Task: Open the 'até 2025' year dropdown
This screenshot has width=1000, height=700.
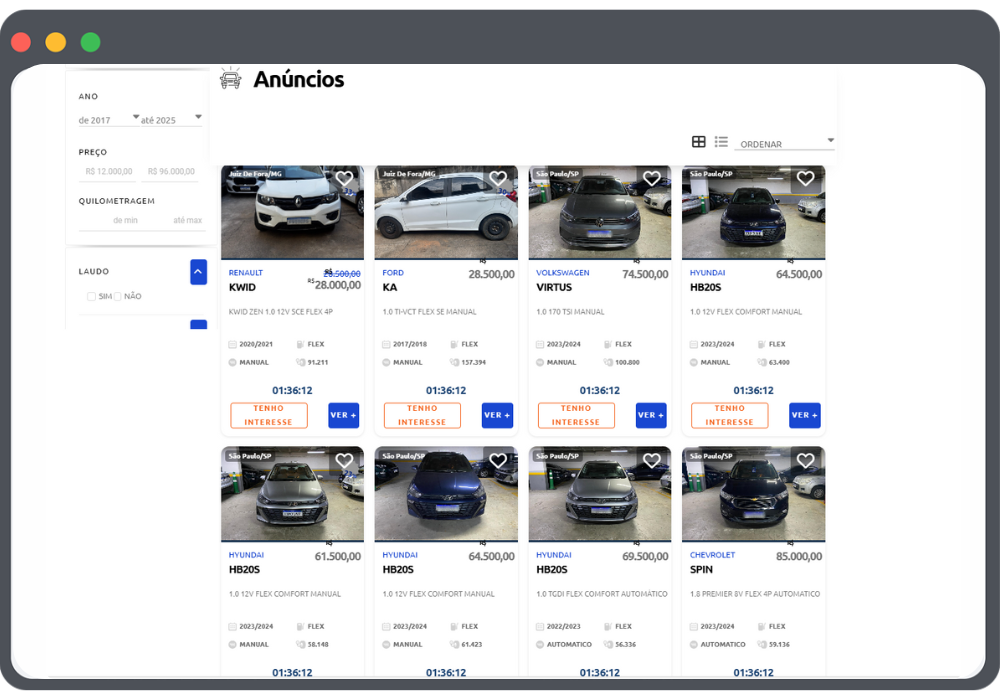Action: pyautogui.click(x=171, y=119)
